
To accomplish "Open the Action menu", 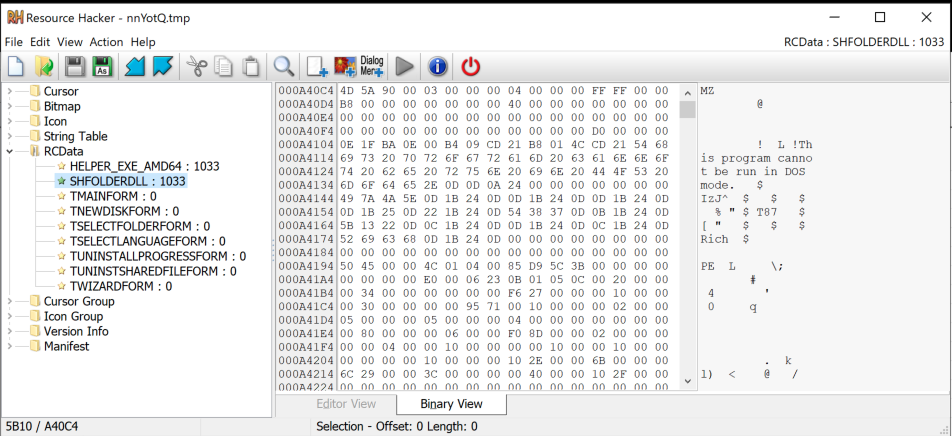I will (x=106, y=42).
